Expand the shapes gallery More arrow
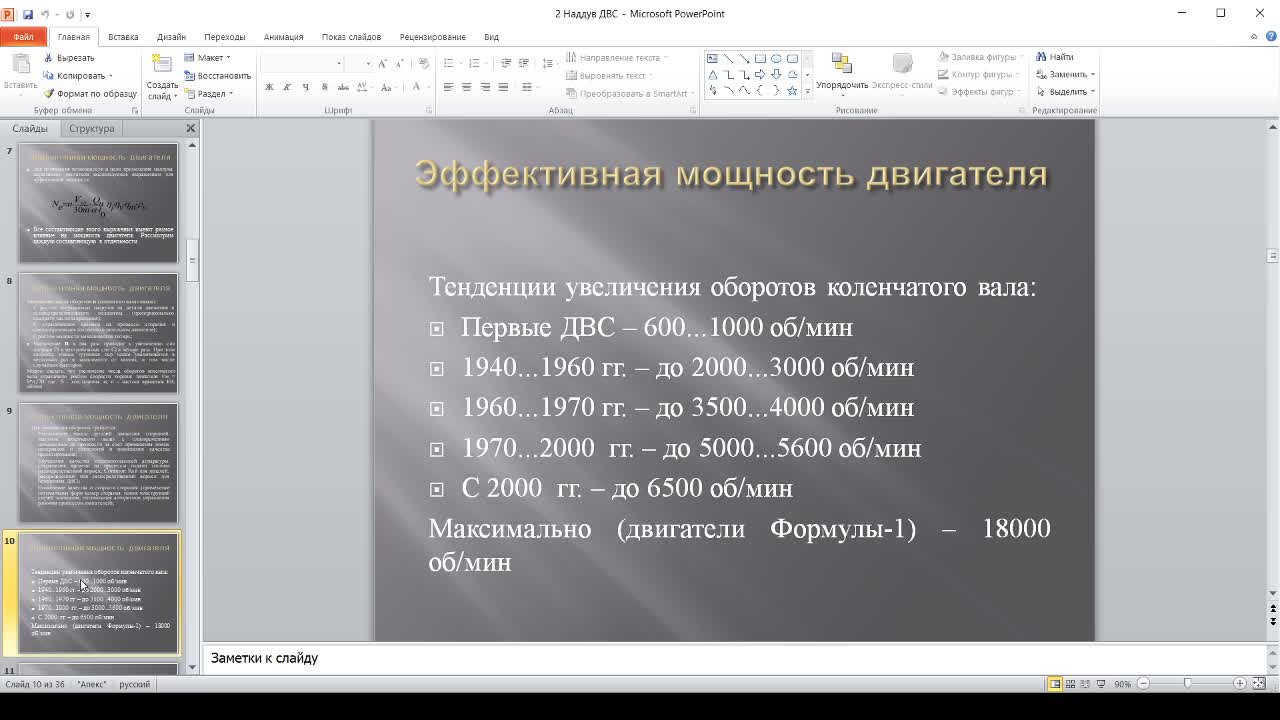The height and width of the screenshot is (720, 1280). pyautogui.click(x=806, y=91)
